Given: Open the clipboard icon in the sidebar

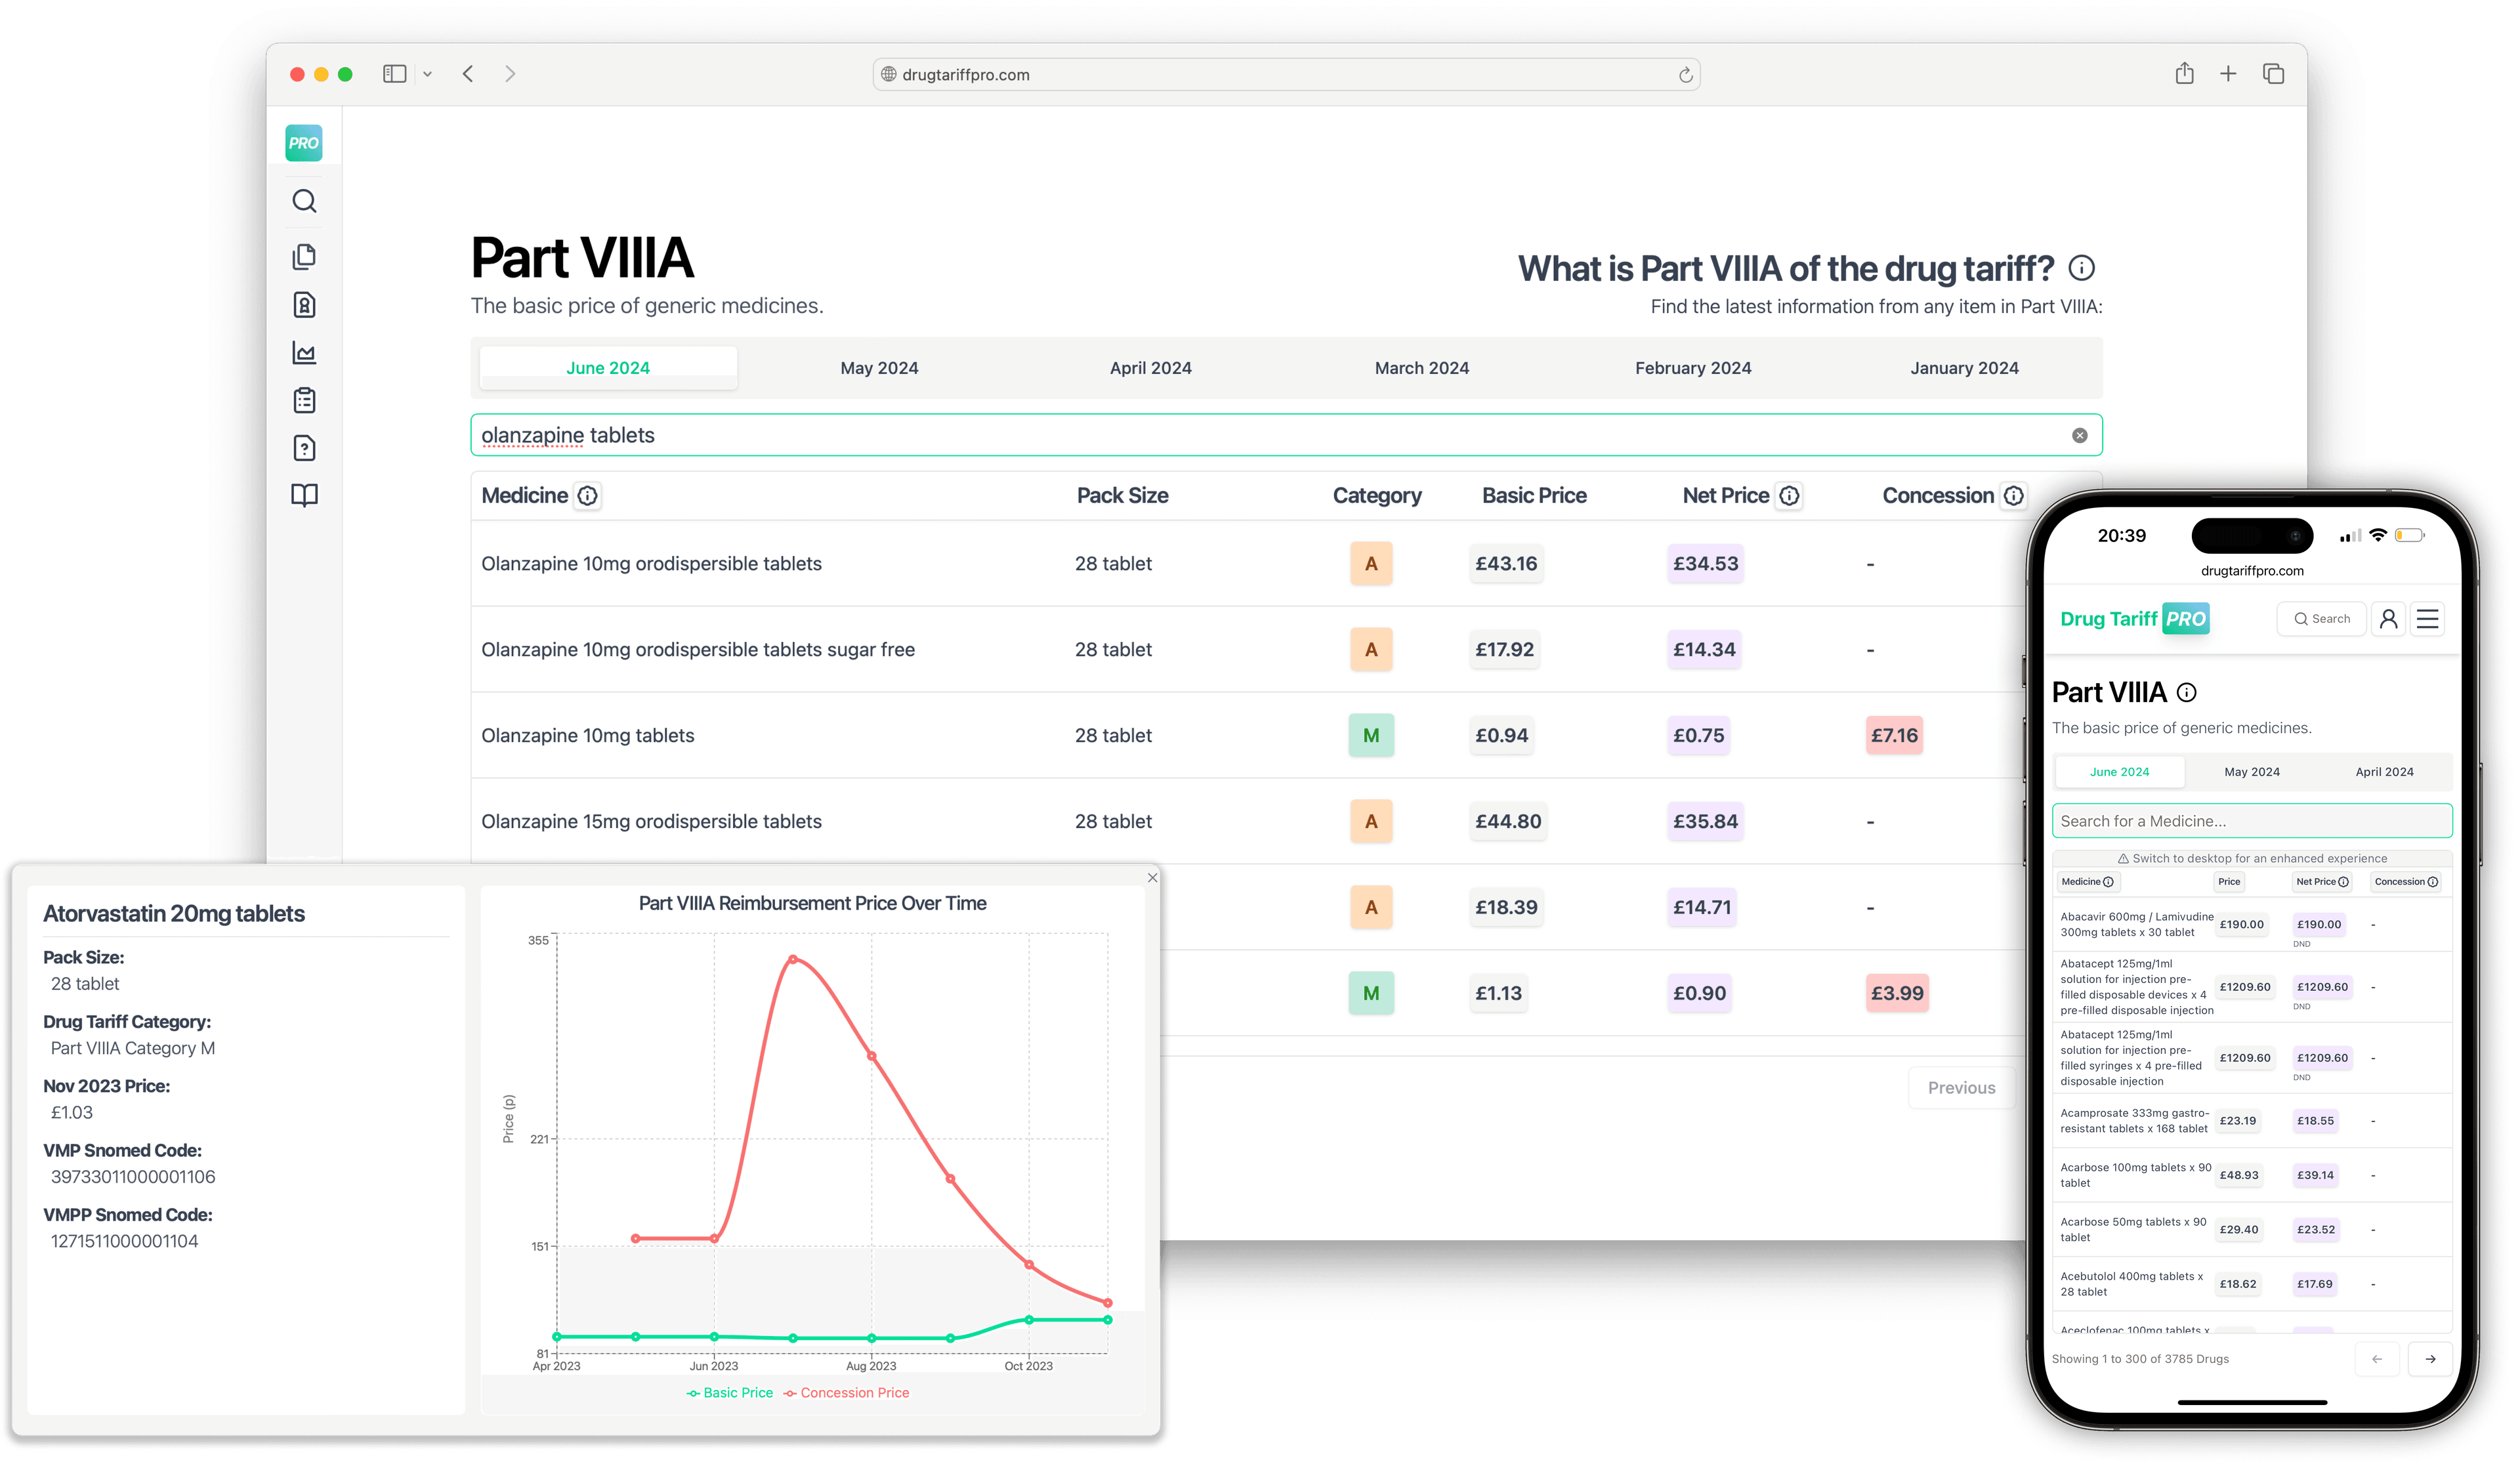Looking at the screenshot, I should 304,400.
